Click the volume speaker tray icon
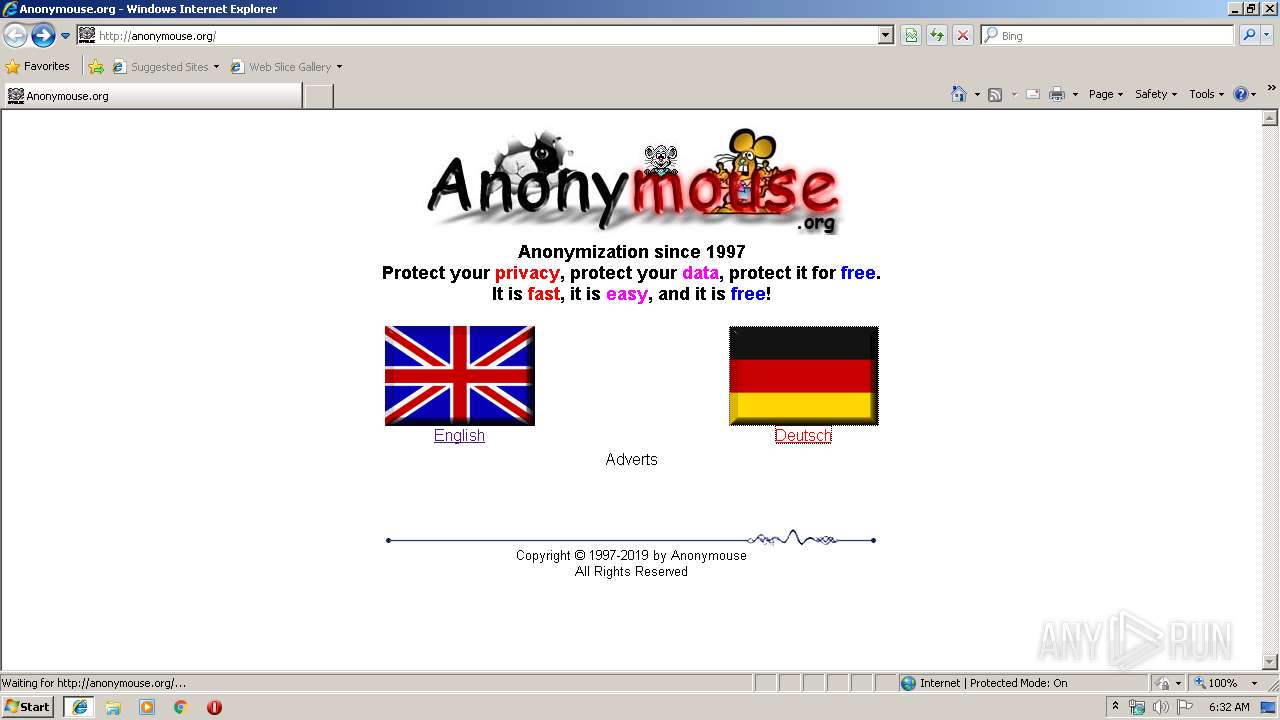Image resolution: width=1280 pixels, height=720 pixels. click(x=1161, y=707)
